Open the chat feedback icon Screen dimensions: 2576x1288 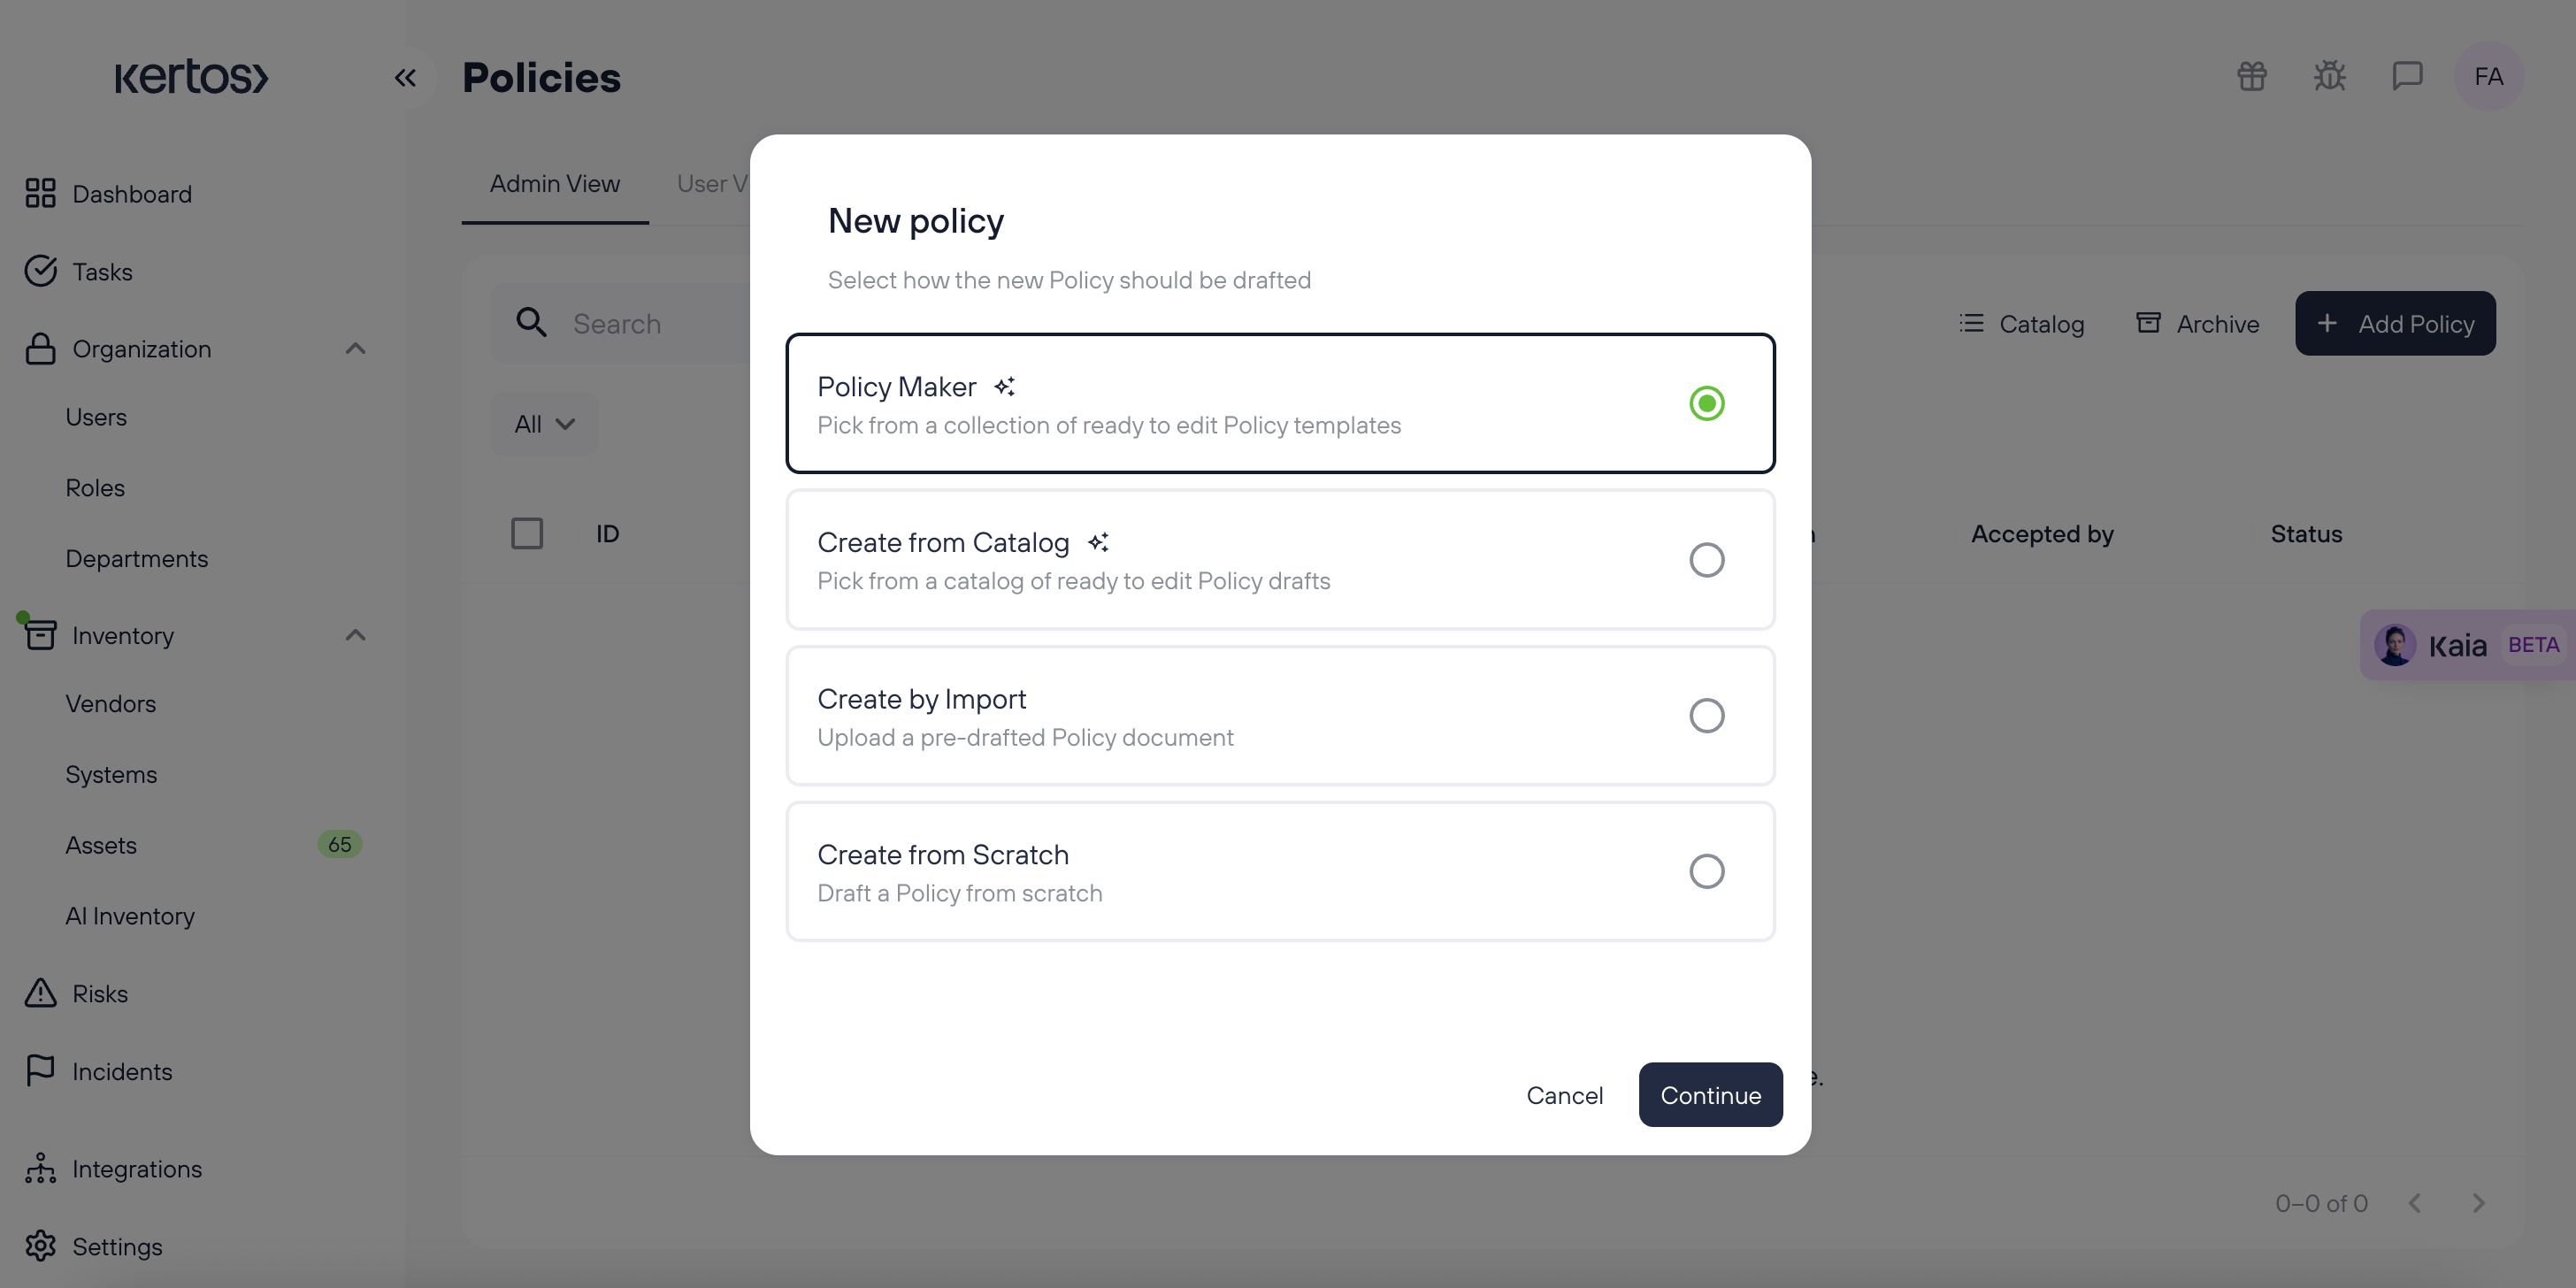(x=2408, y=76)
